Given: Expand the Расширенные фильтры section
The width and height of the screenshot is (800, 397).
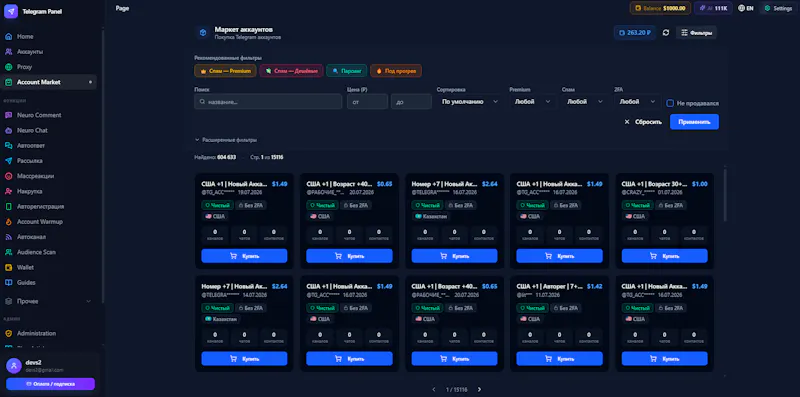Looking at the screenshot, I should [226, 140].
